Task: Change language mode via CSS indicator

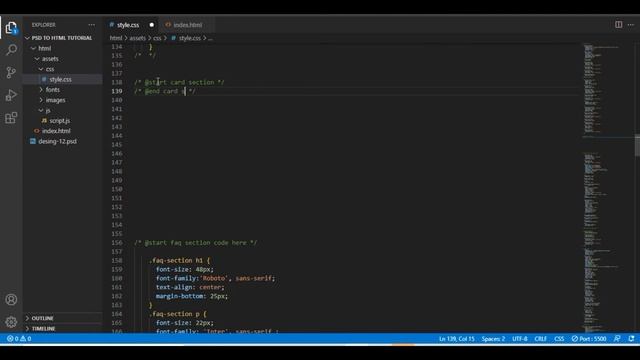Action: pyautogui.click(x=559, y=339)
